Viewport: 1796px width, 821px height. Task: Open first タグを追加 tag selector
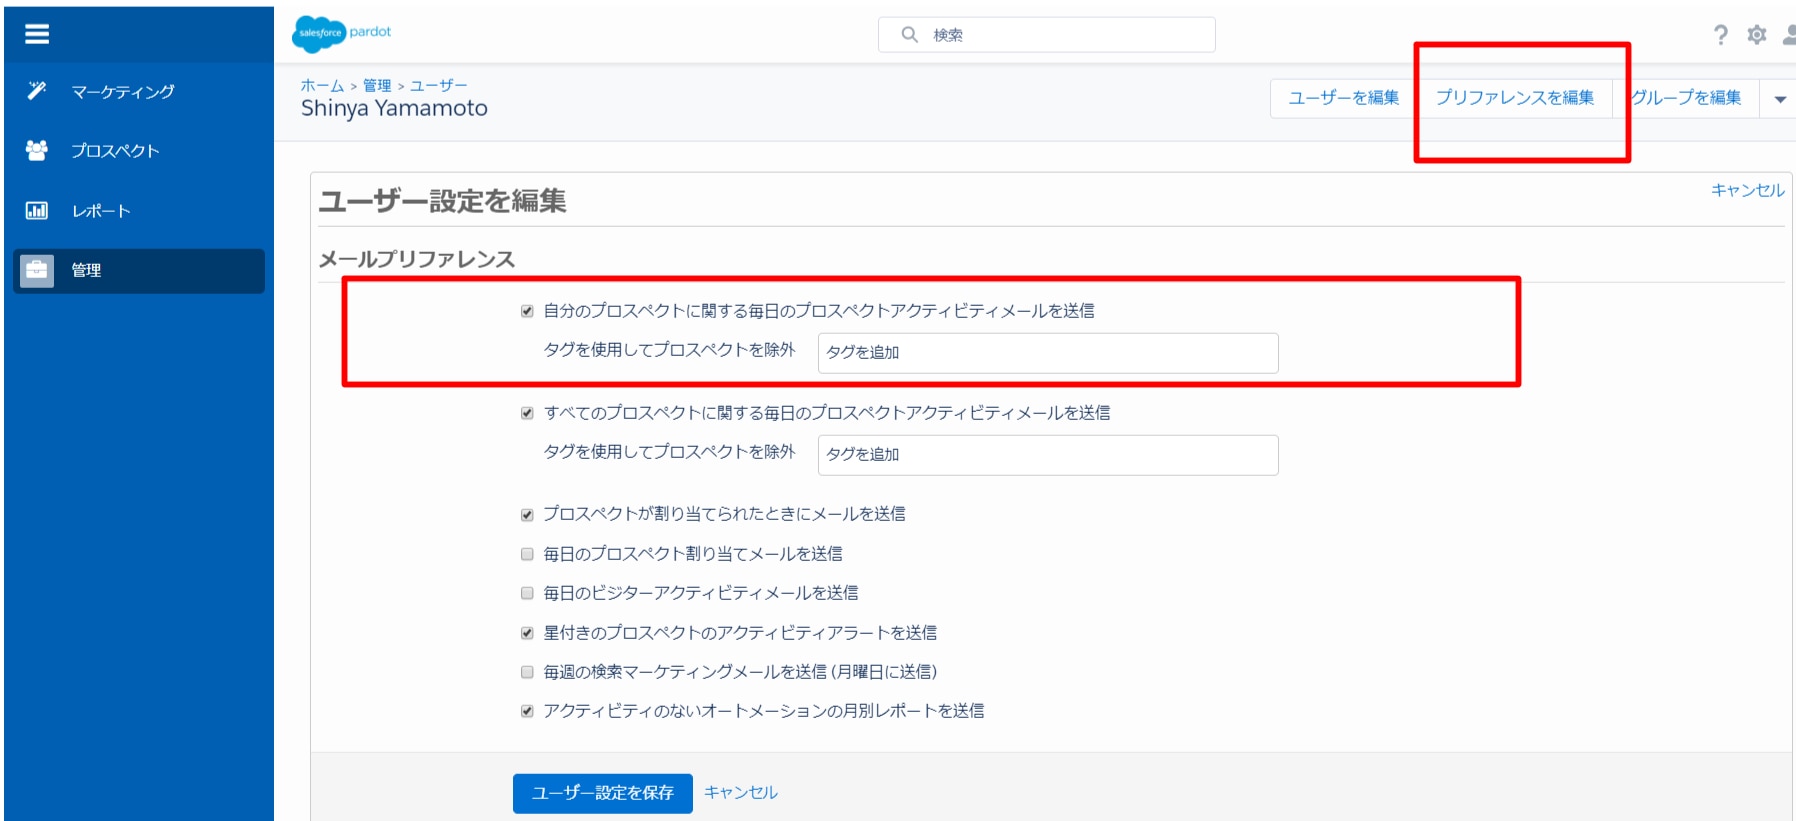(x=1048, y=353)
